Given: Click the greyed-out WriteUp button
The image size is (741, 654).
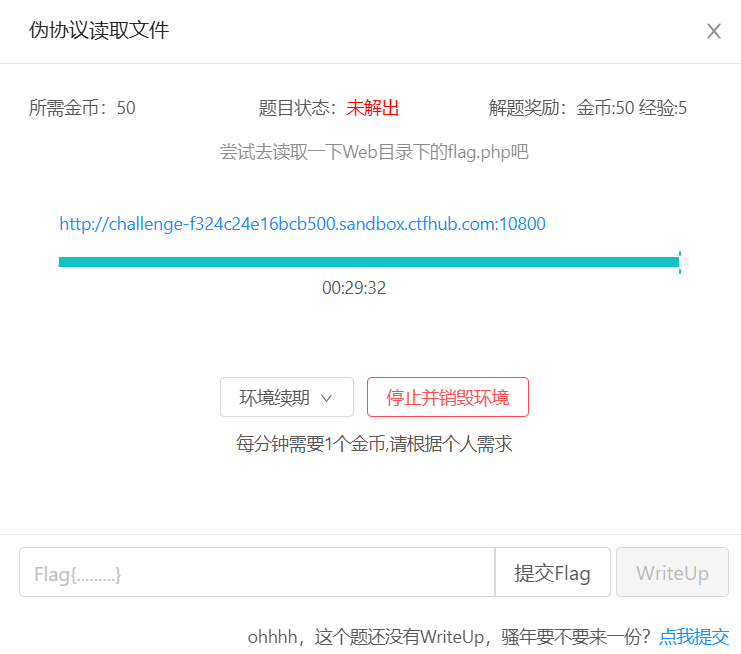Looking at the screenshot, I should click(672, 573).
